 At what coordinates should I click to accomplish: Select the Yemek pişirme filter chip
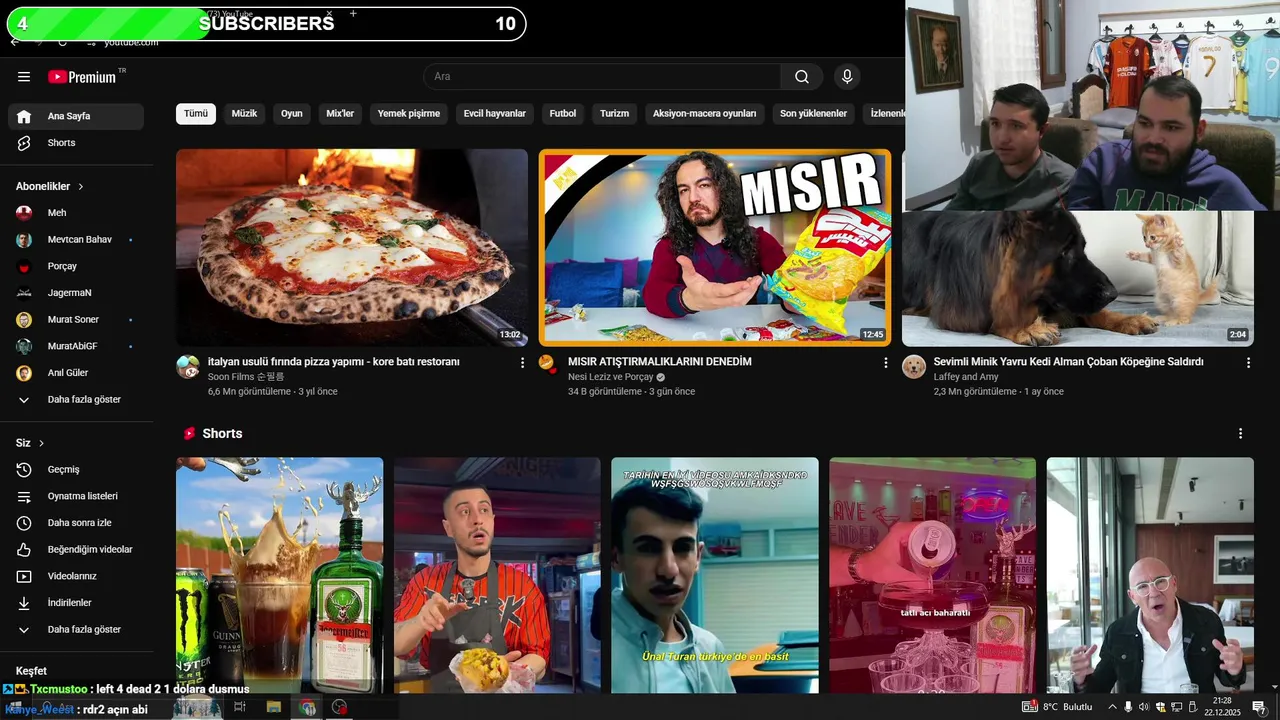point(409,114)
